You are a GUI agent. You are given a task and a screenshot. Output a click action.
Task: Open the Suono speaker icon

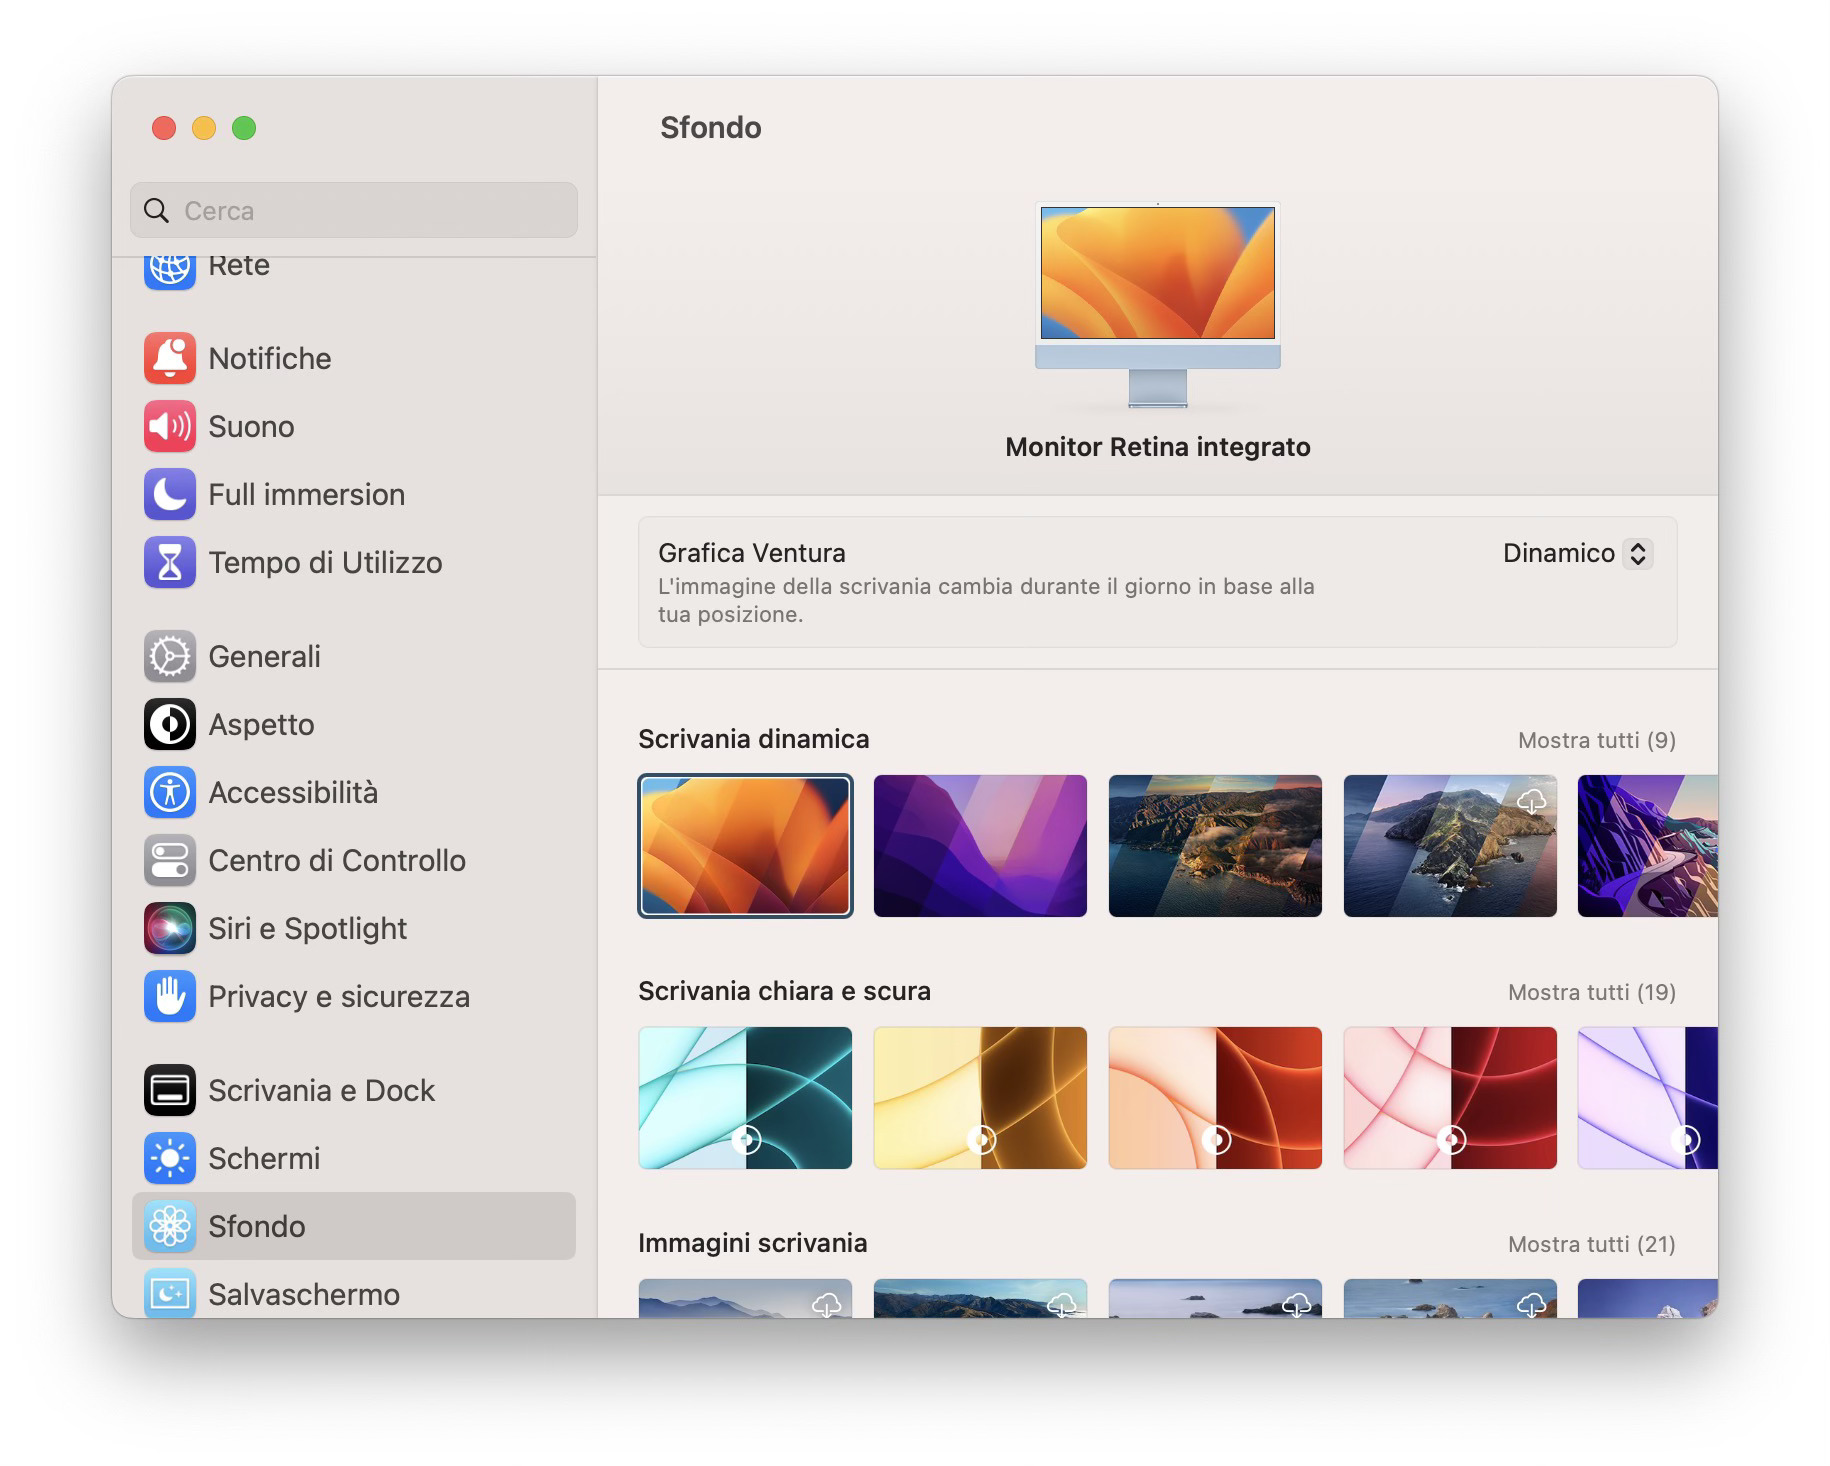click(x=169, y=426)
